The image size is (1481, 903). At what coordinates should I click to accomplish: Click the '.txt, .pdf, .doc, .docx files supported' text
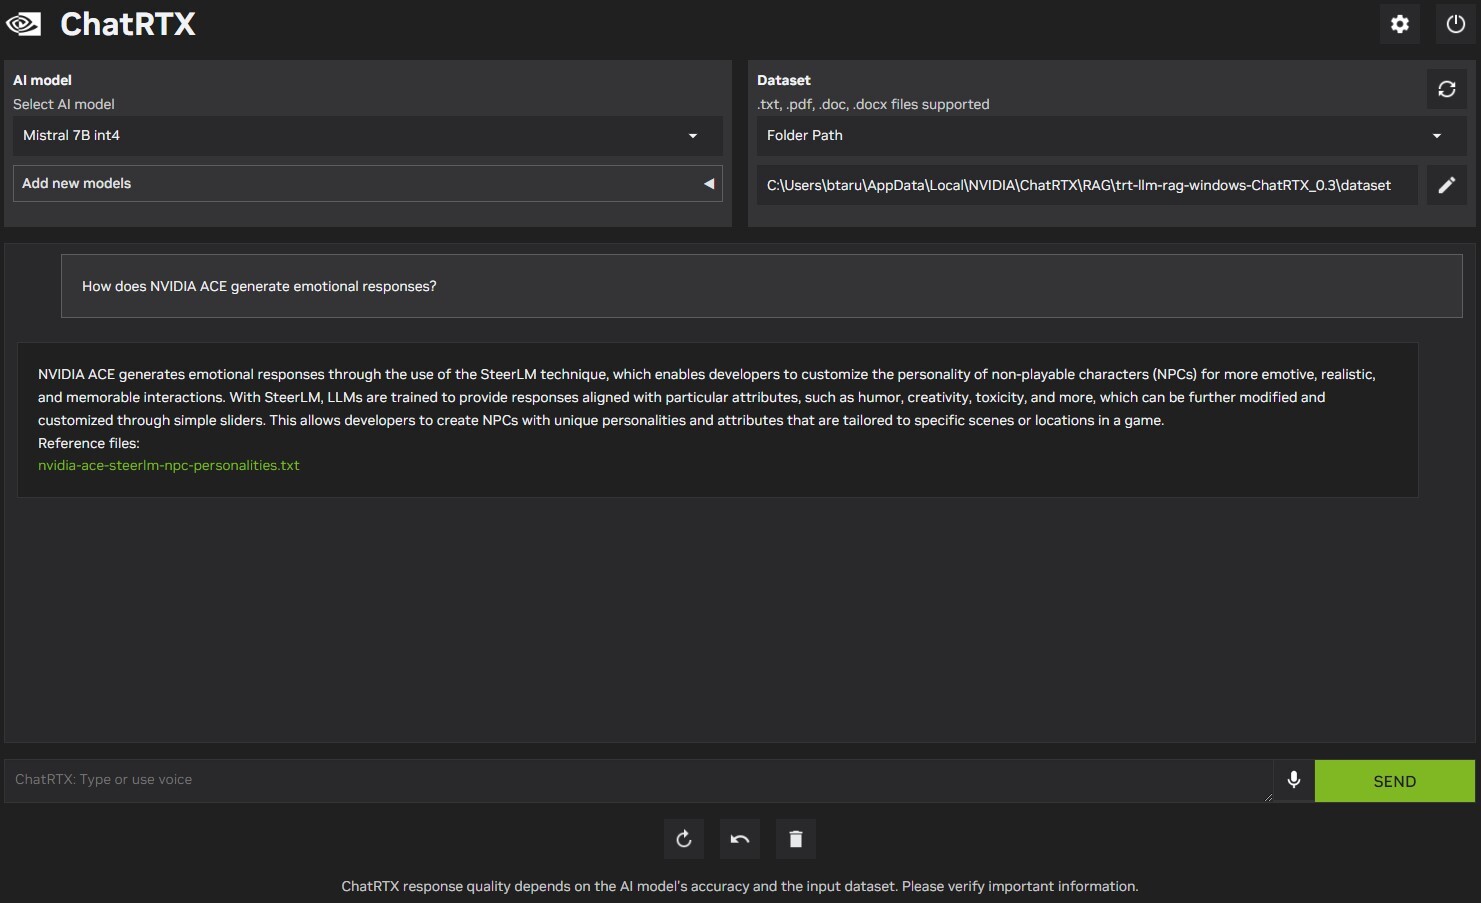[x=873, y=104]
